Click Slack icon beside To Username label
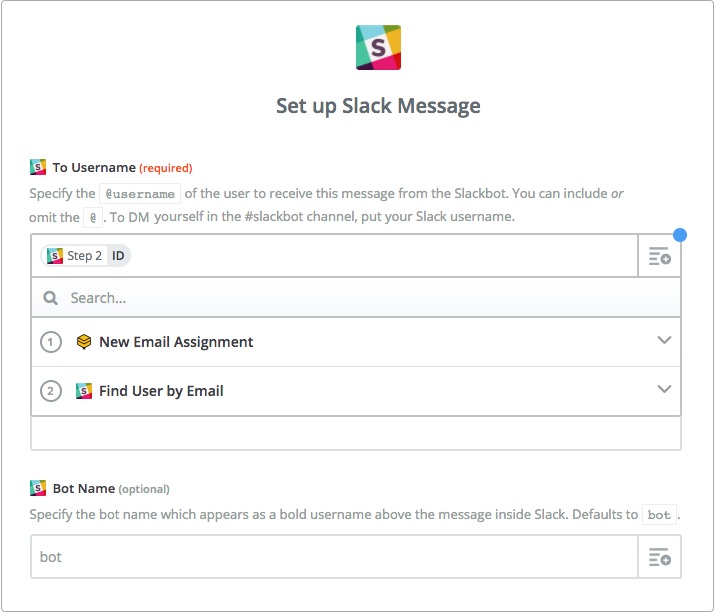 (x=38, y=167)
